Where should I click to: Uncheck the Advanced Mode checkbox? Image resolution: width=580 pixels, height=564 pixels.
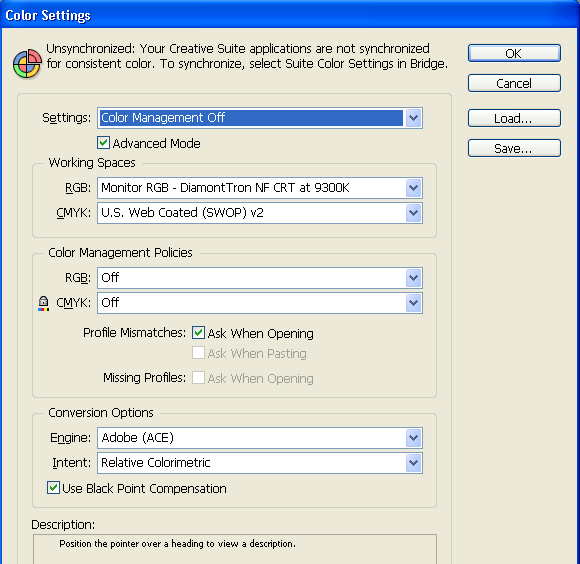point(104,143)
